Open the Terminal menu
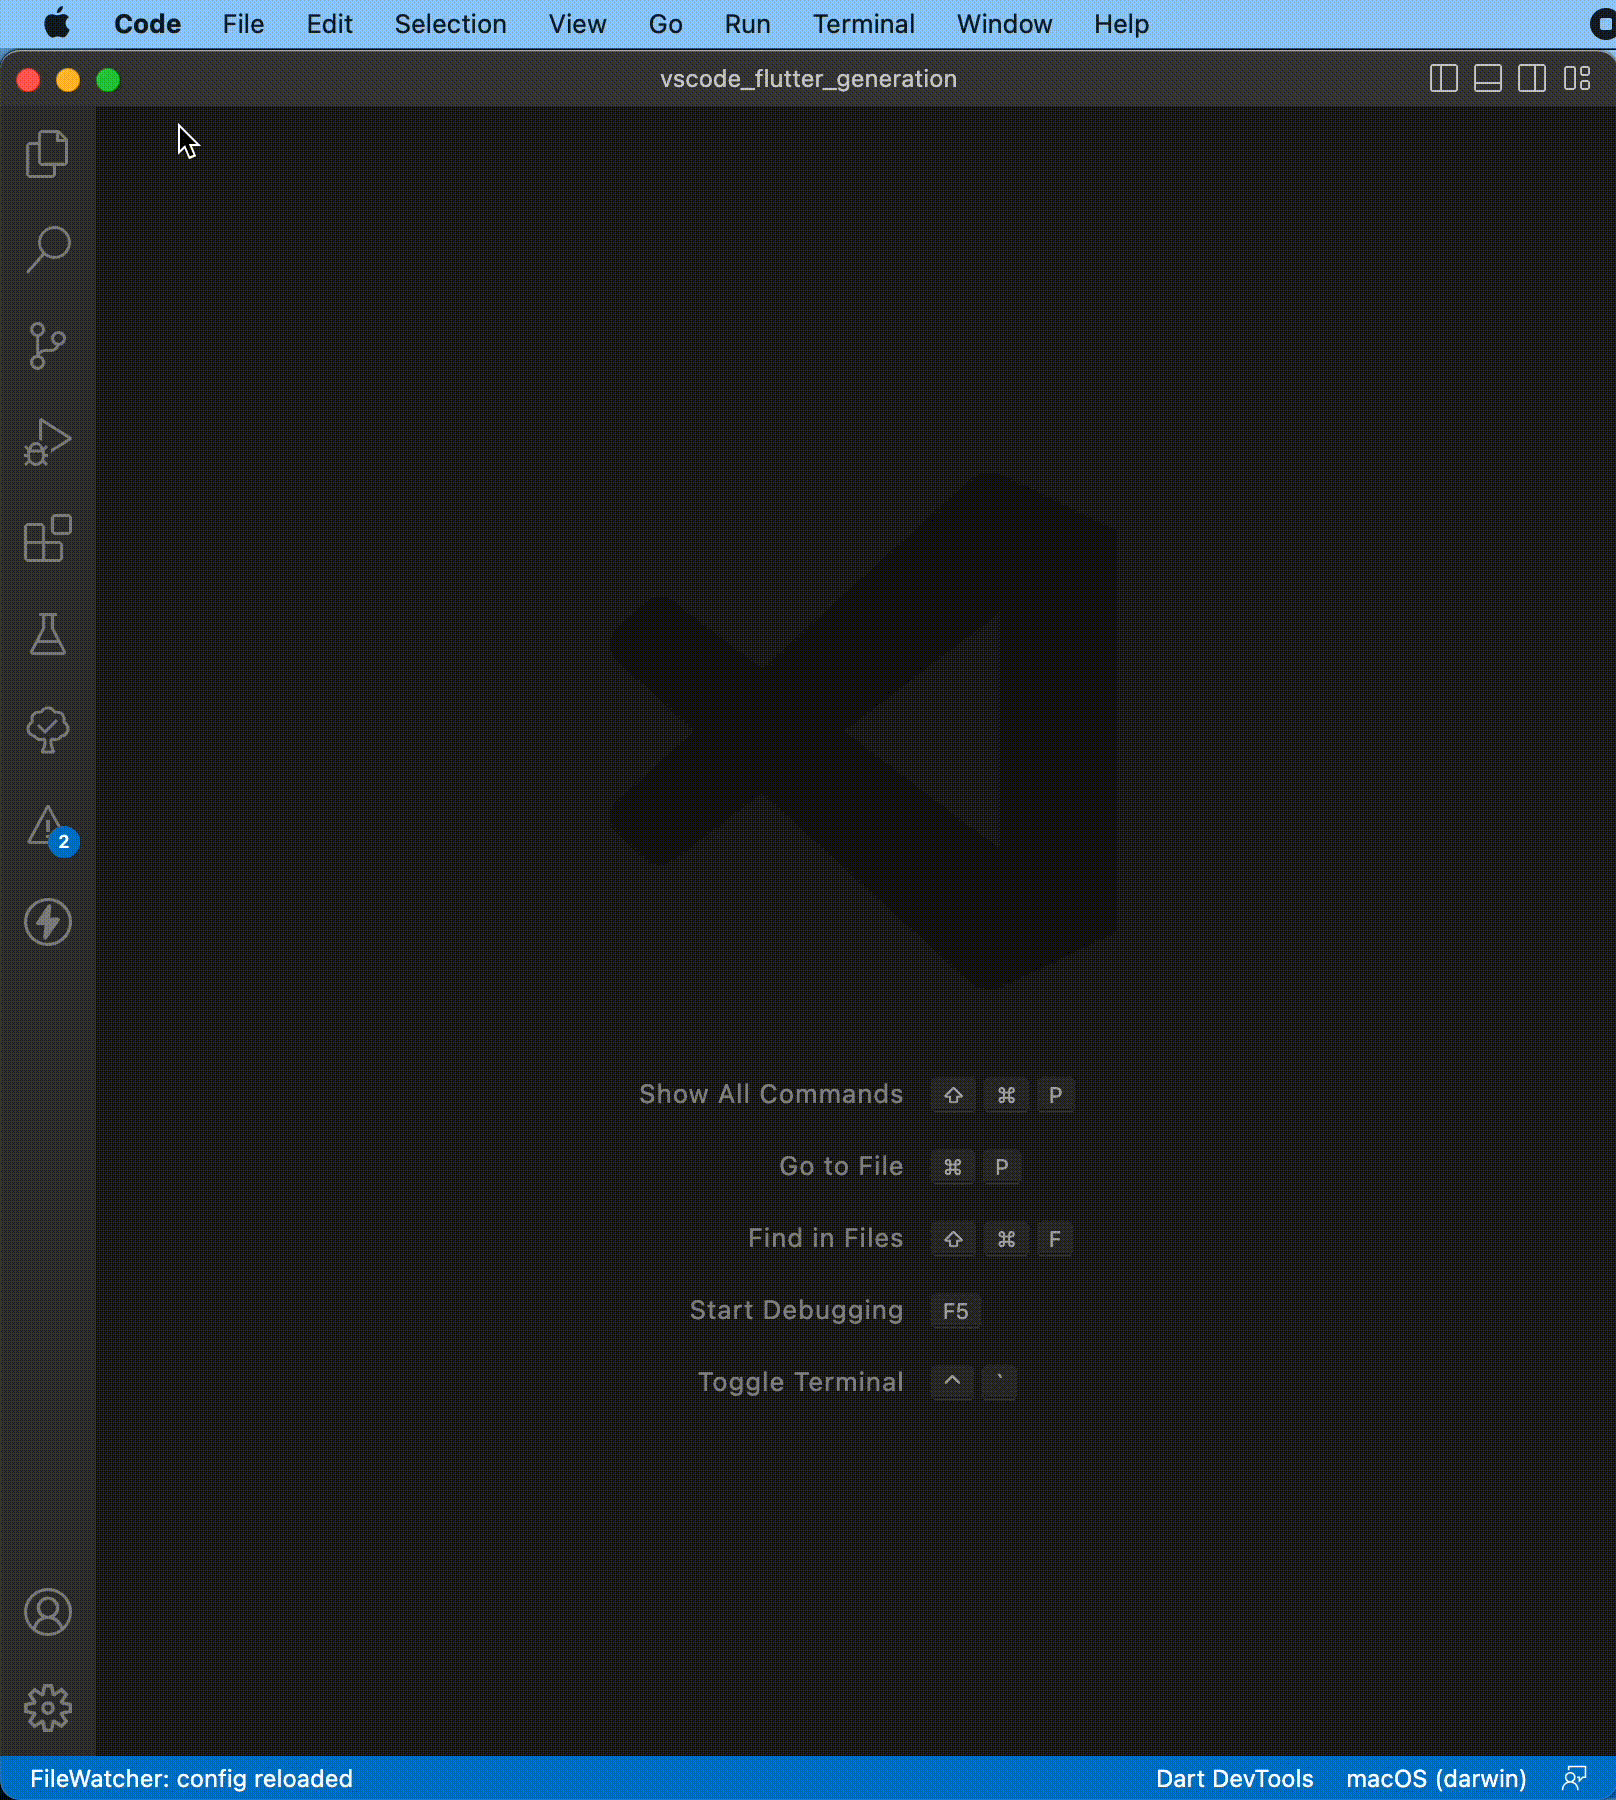 tap(864, 24)
